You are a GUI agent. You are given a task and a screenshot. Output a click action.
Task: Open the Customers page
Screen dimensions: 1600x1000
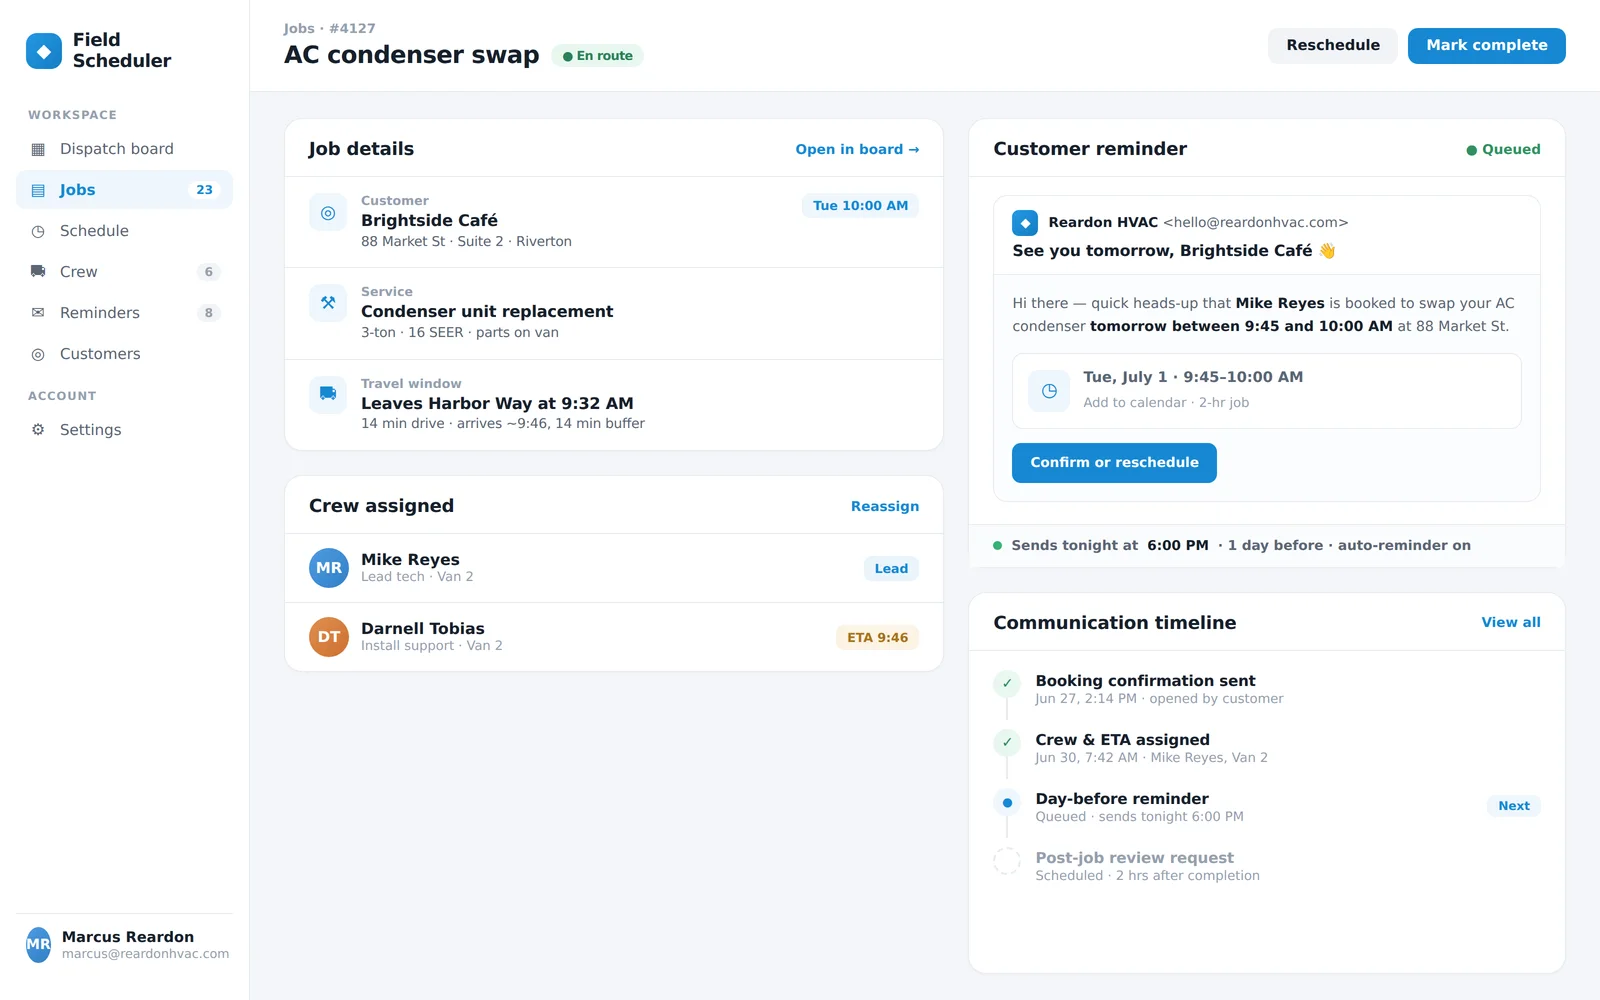[x=124, y=354]
